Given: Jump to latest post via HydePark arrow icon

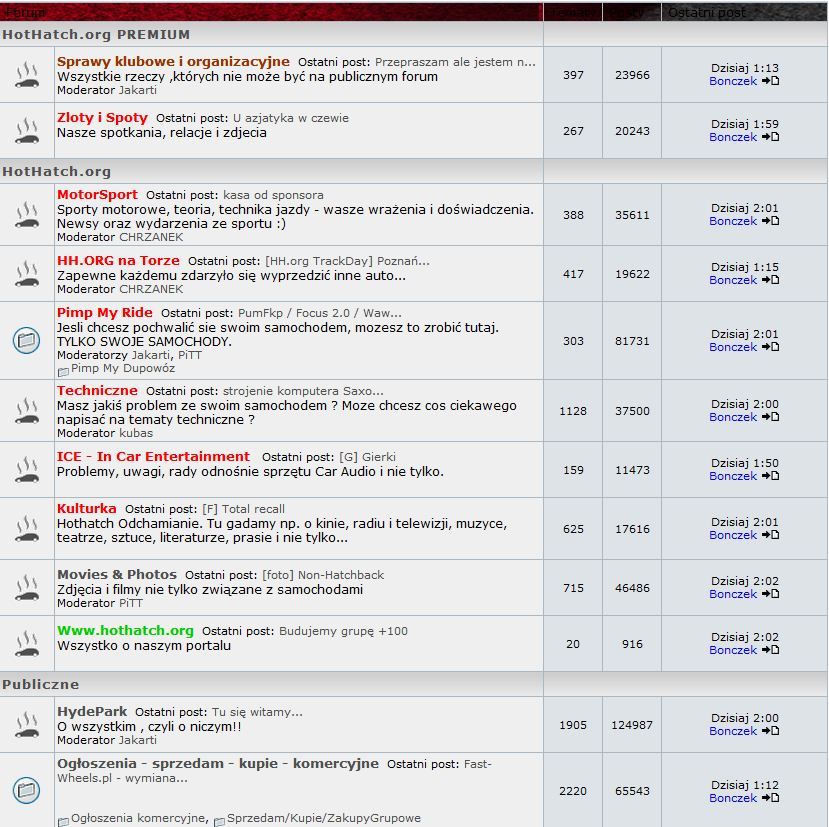Looking at the screenshot, I should coord(770,731).
